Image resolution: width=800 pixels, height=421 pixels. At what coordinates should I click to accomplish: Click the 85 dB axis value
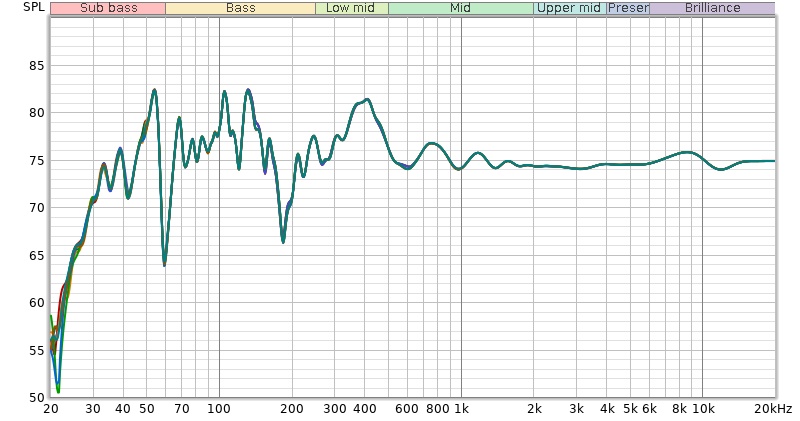(37, 66)
